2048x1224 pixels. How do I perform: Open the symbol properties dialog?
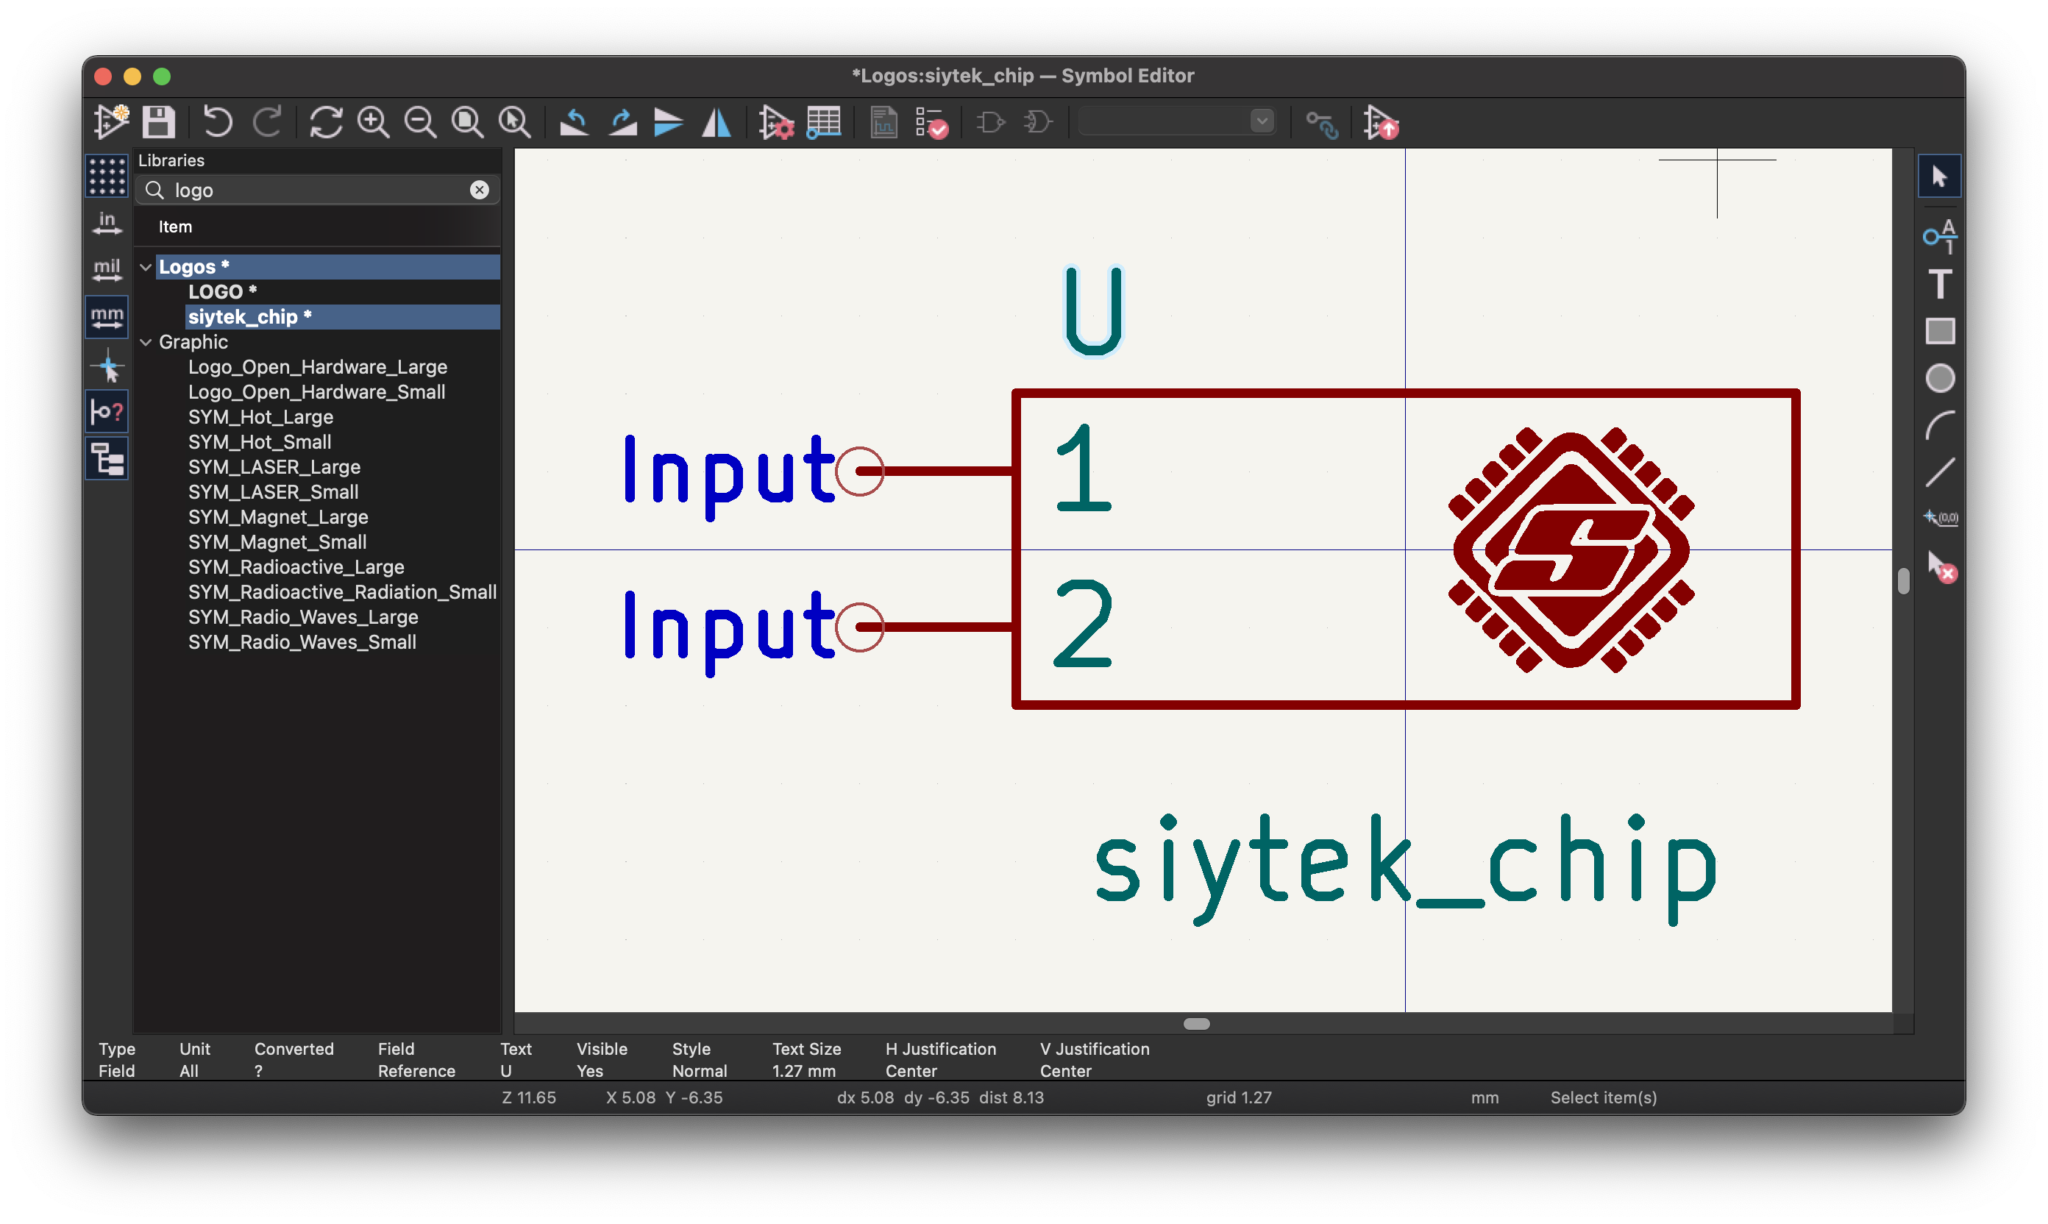click(x=777, y=121)
